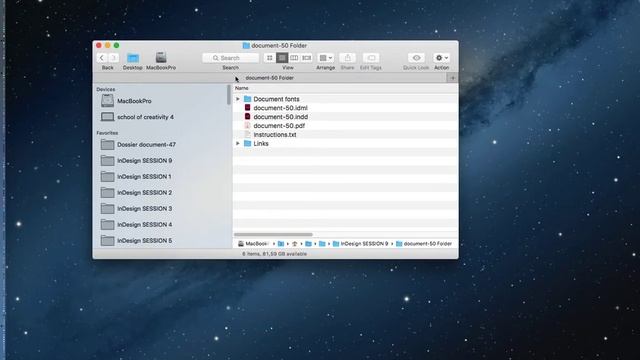The width and height of the screenshot is (640, 360).
Task: Click the home folder icon in path bar
Action: coord(295,244)
